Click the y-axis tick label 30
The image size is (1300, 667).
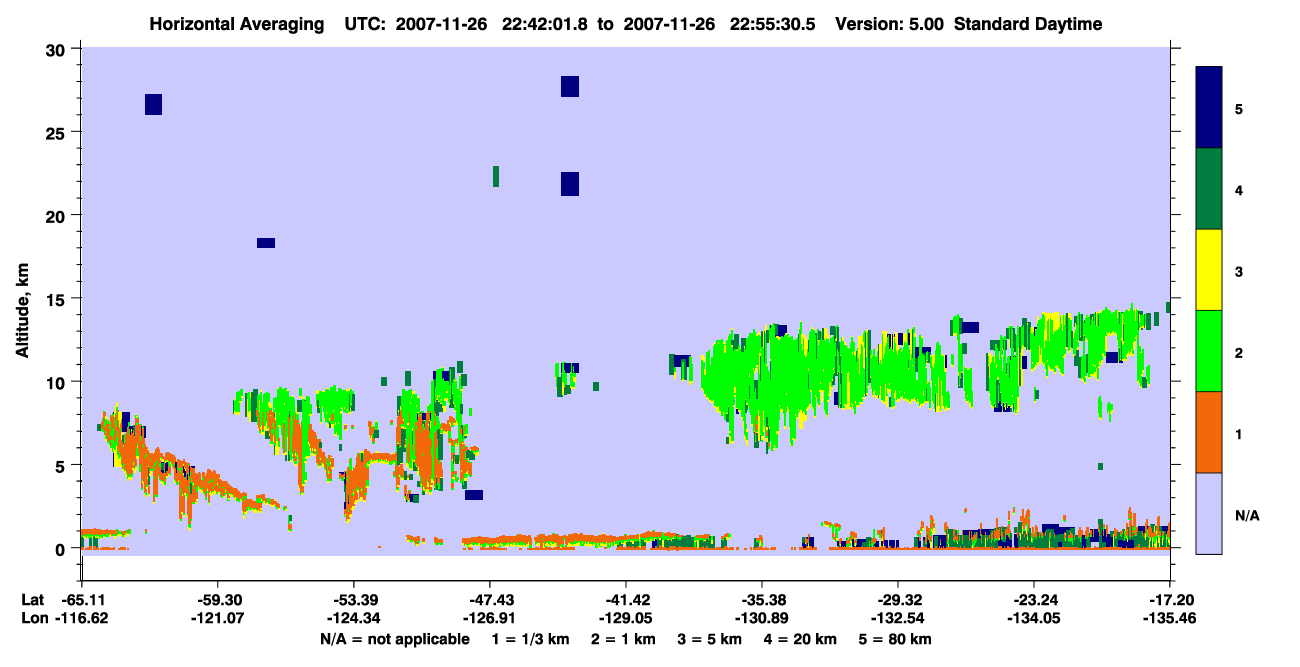click(x=58, y=49)
